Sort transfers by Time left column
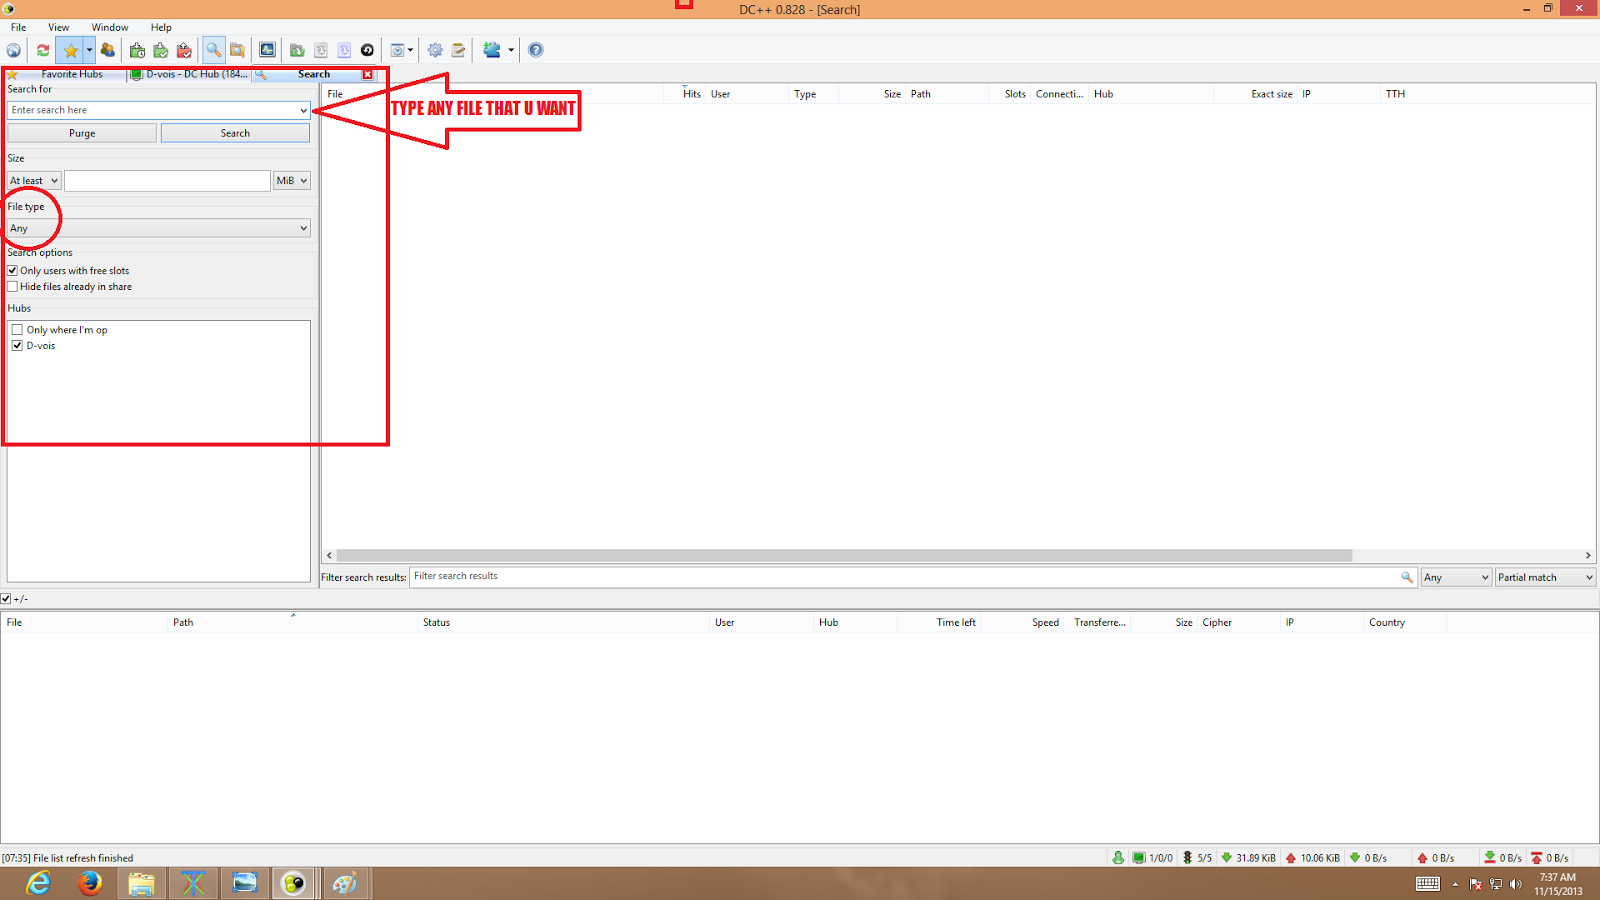The height and width of the screenshot is (900, 1600). 939,622
